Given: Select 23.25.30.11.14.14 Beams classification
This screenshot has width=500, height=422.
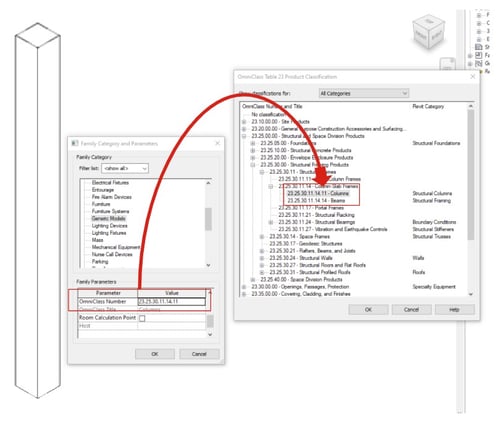Looking at the screenshot, I should point(316,200).
